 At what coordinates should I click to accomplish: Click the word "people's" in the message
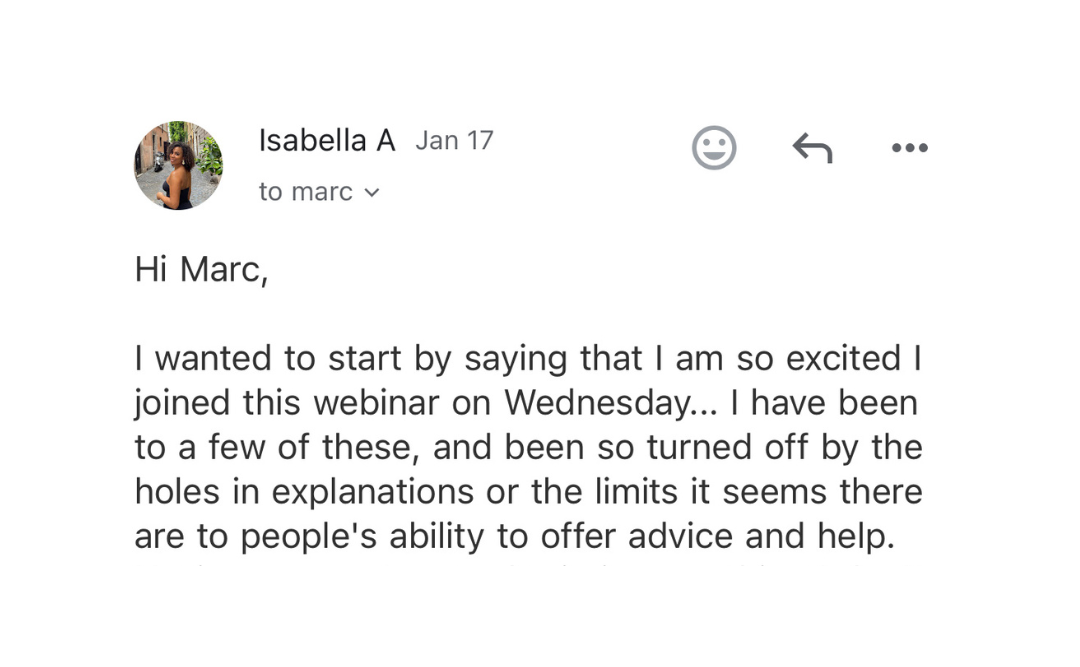point(309,537)
